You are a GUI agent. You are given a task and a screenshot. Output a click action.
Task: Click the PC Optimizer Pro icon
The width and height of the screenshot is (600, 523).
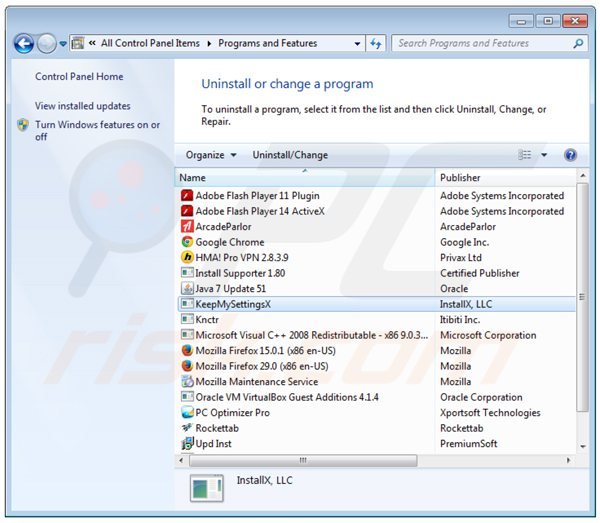pyautogui.click(x=187, y=413)
